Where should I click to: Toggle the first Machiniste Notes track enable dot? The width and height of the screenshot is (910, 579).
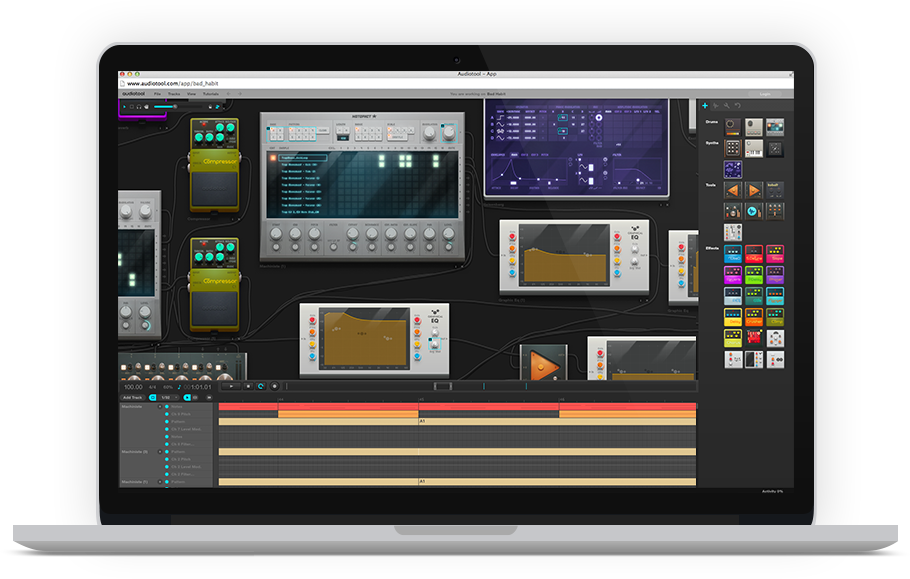tap(166, 407)
